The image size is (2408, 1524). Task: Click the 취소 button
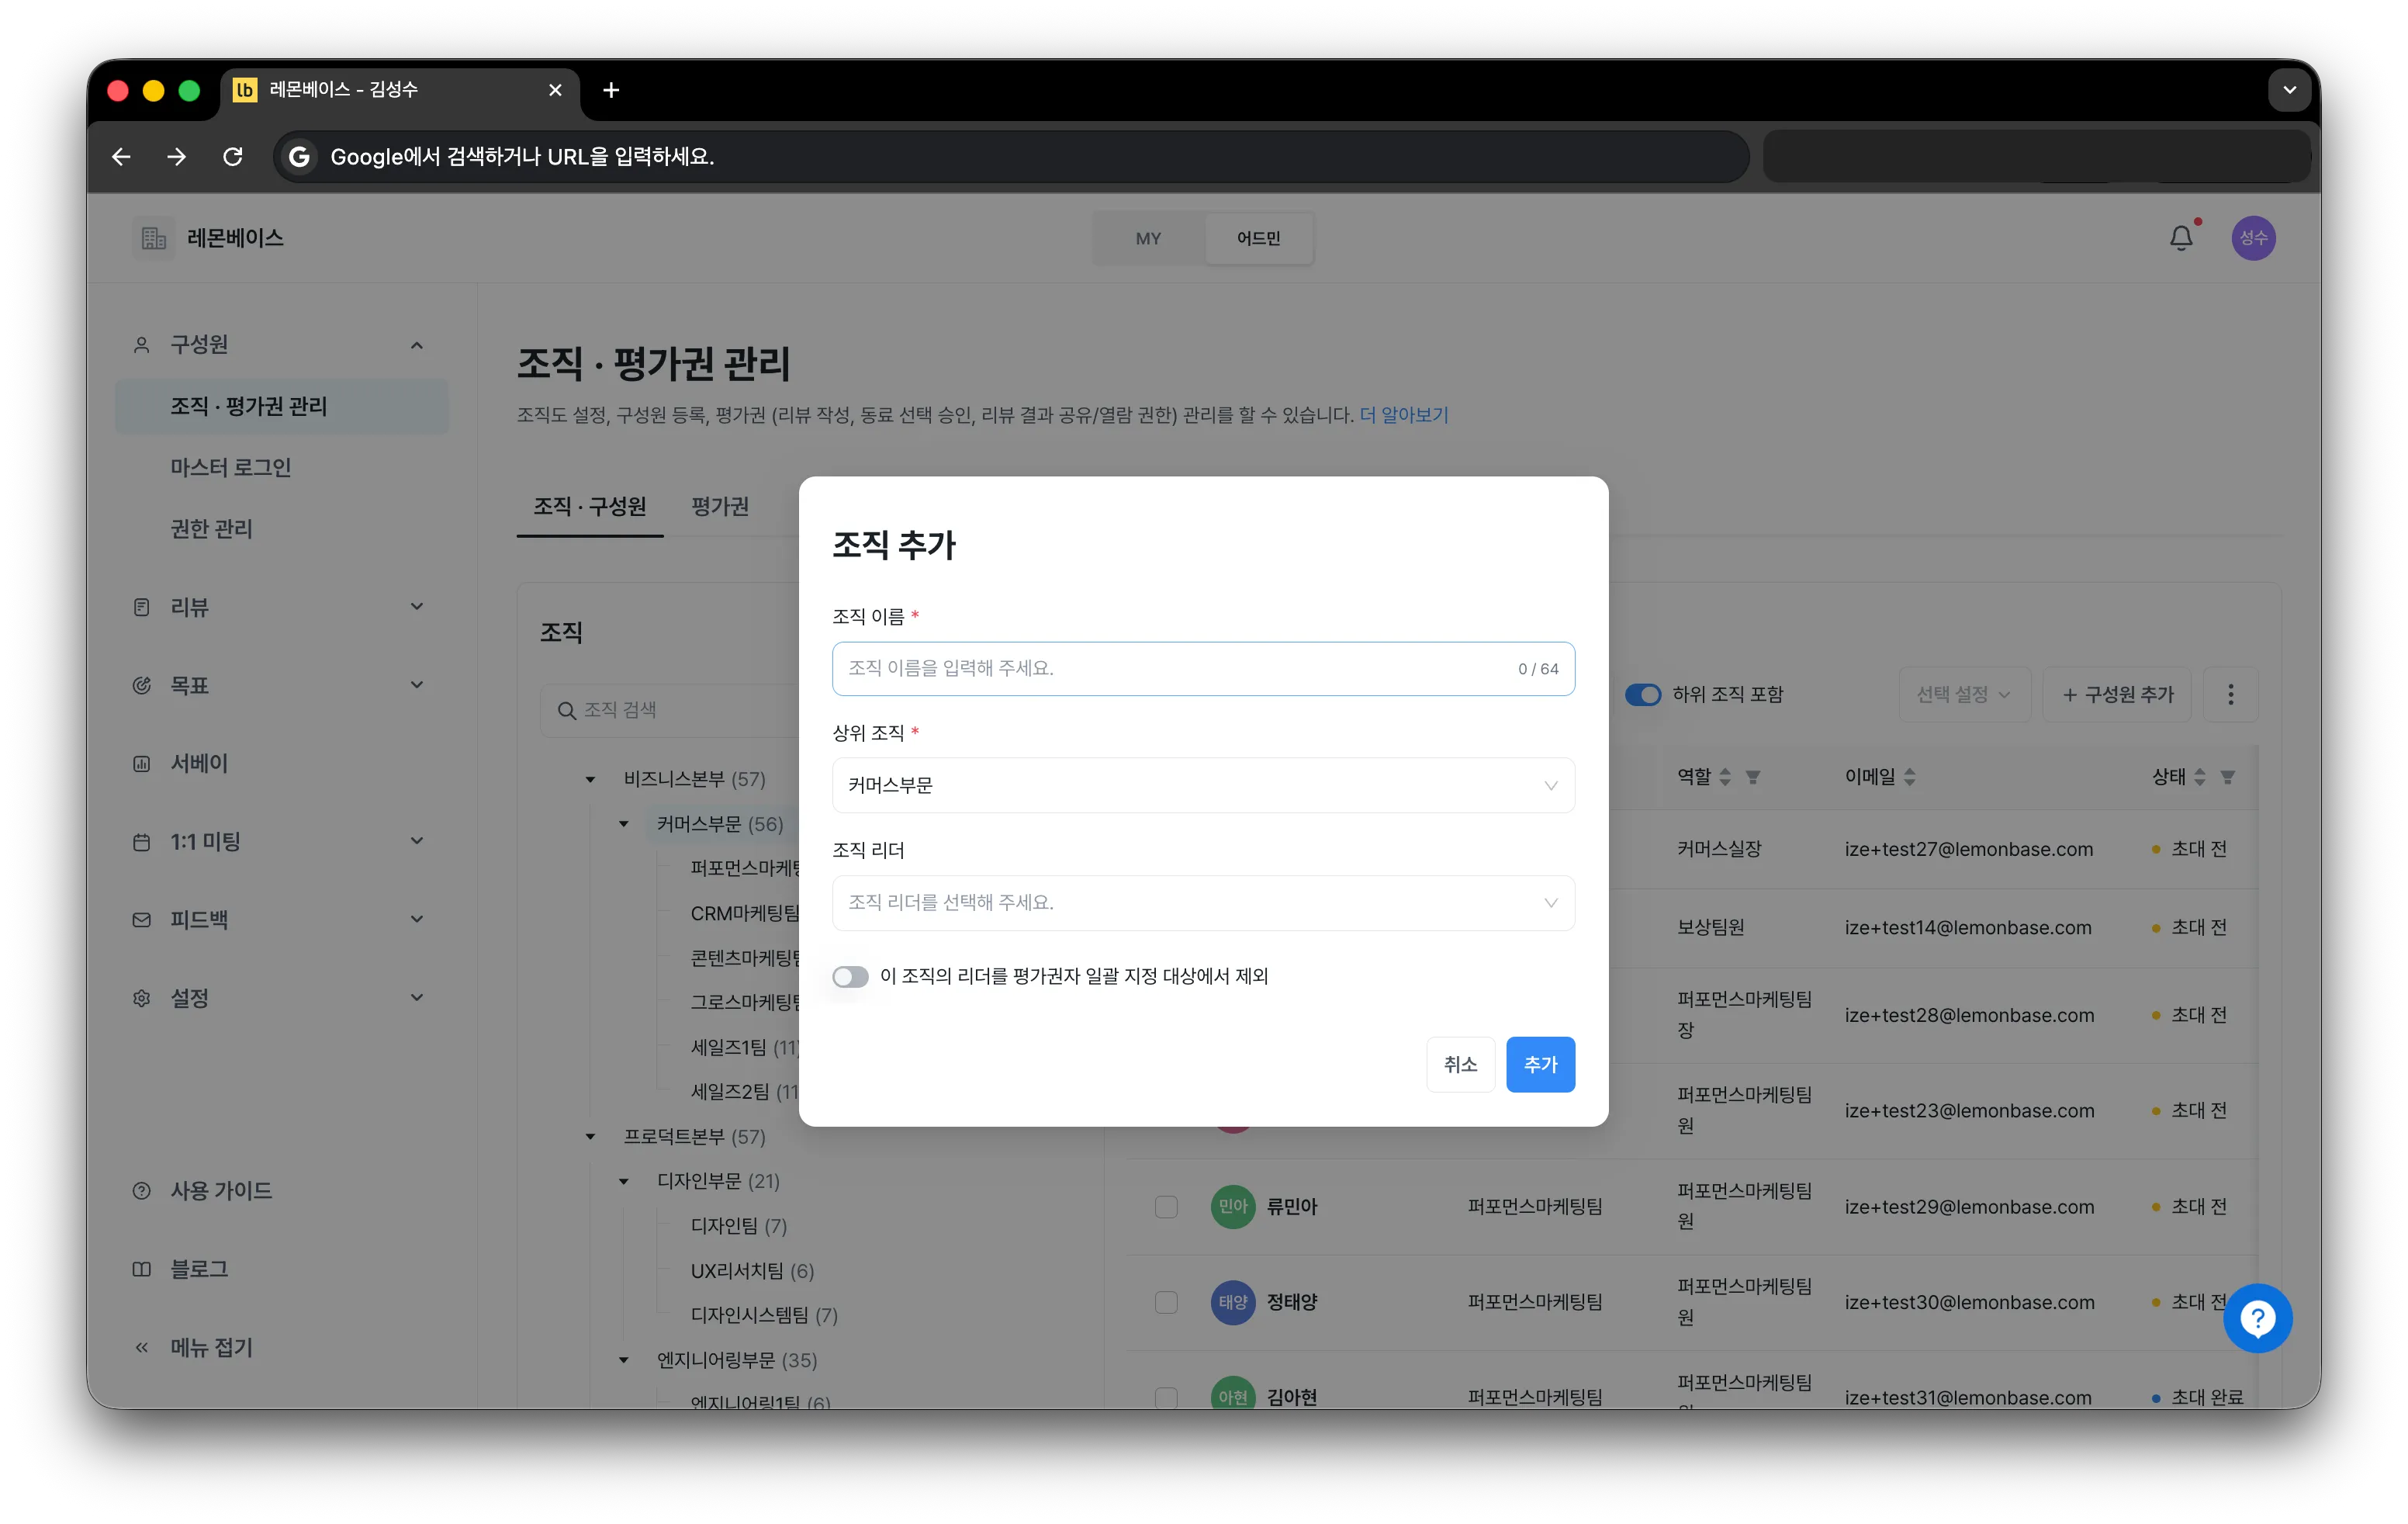pyautogui.click(x=1460, y=1064)
